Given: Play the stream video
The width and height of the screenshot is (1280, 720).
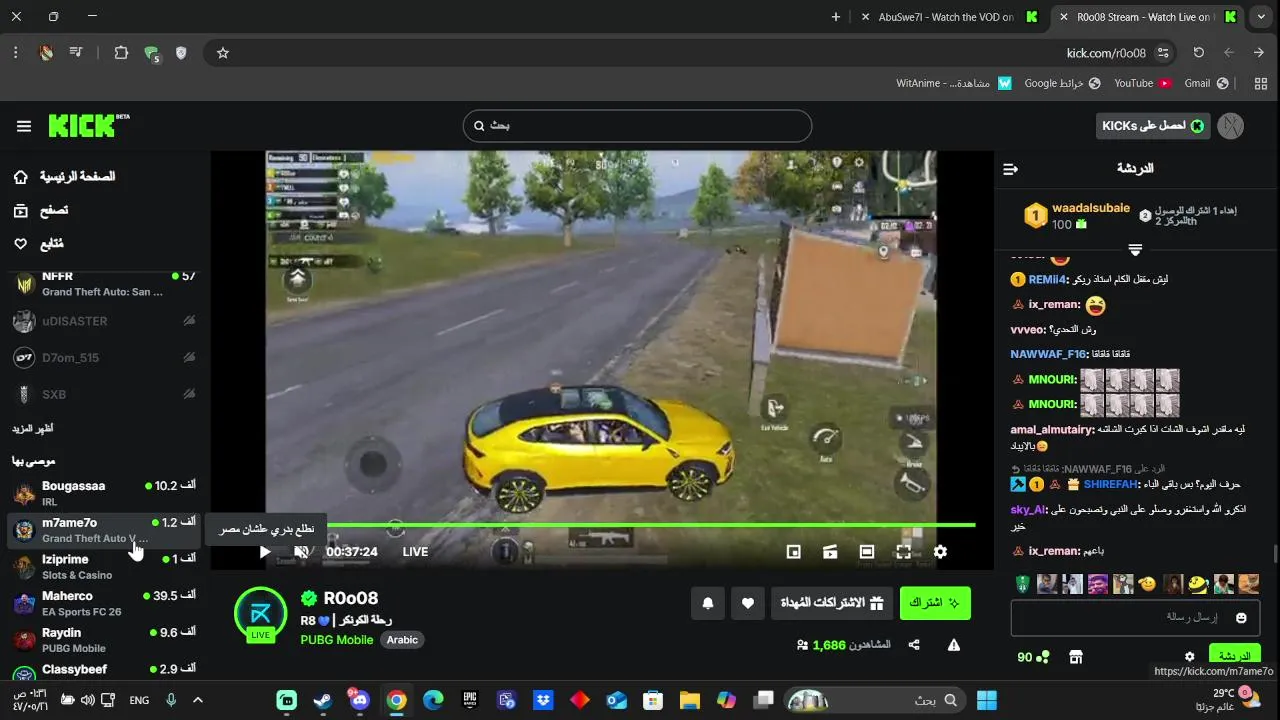Looking at the screenshot, I should [x=265, y=552].
